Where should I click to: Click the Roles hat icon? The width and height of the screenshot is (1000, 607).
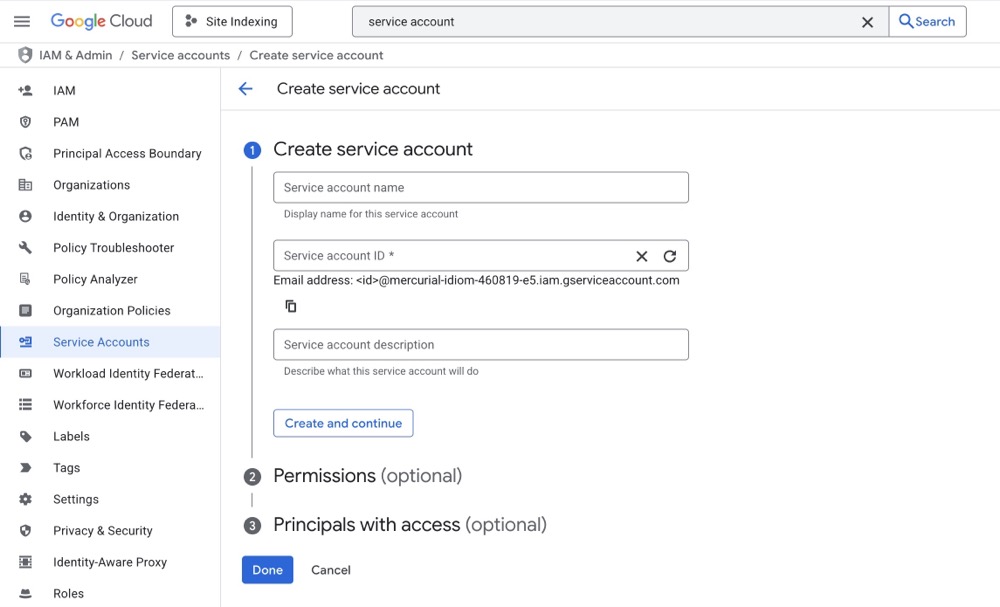26,594
